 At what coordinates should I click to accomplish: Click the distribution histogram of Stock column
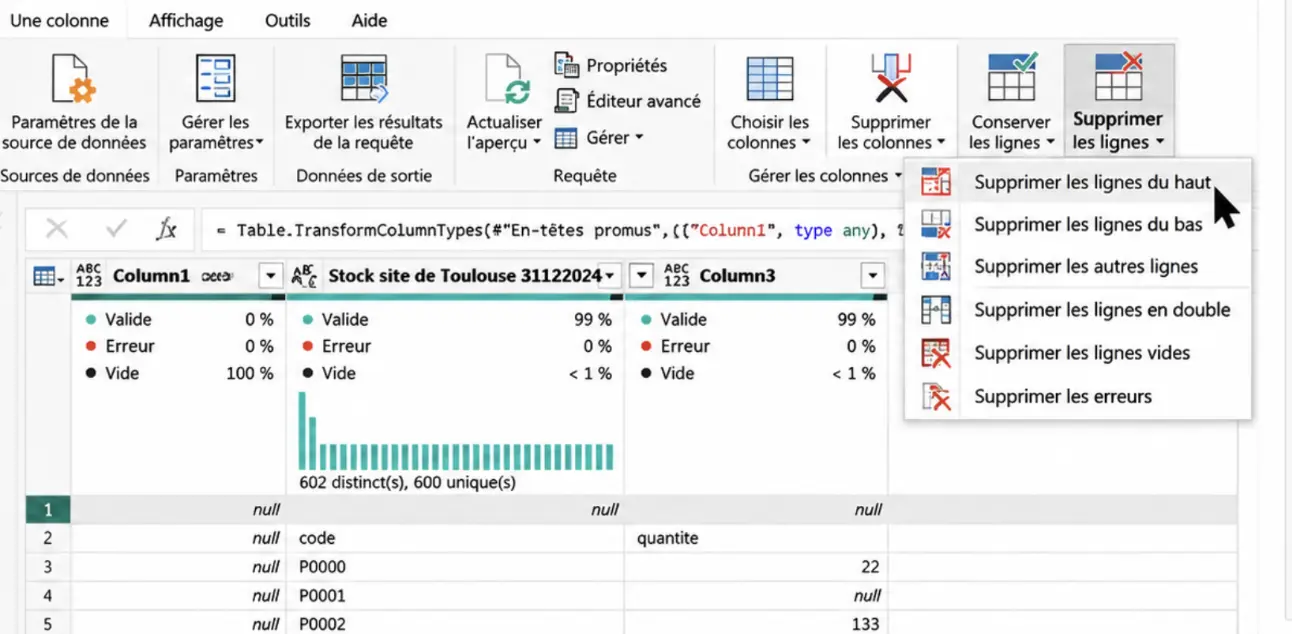pyautogui.click(x=455, y=431)
